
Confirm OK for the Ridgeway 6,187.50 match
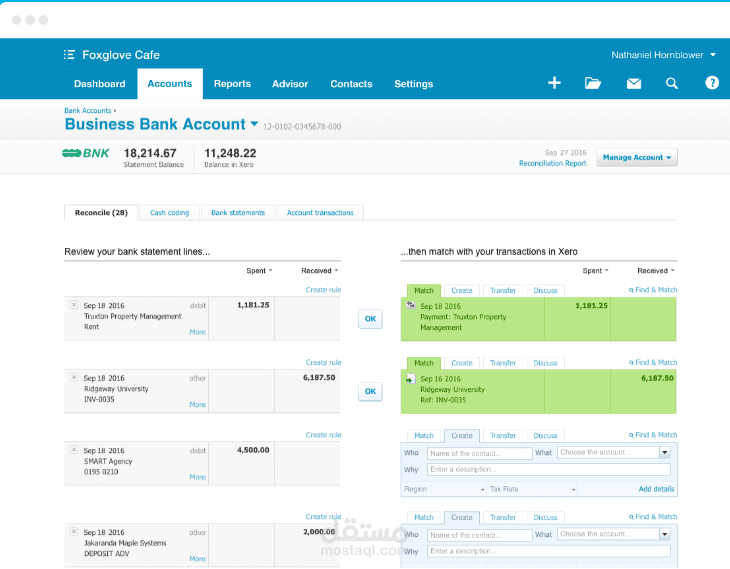click(370, 392)
